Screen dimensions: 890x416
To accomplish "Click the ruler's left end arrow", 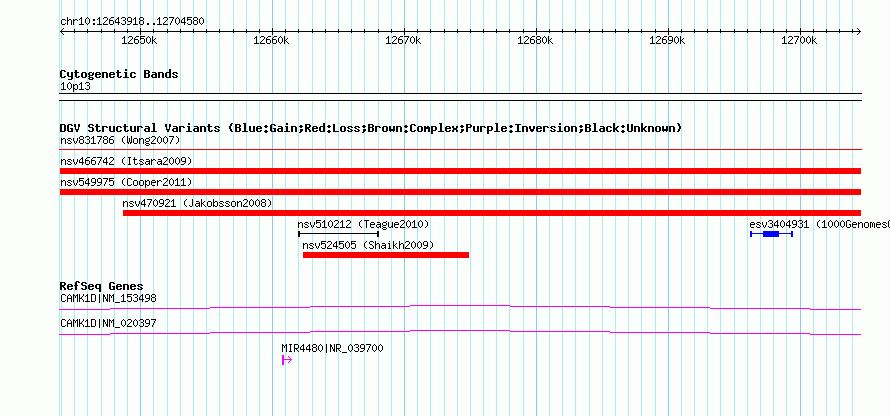I will [x=62, y=32].
